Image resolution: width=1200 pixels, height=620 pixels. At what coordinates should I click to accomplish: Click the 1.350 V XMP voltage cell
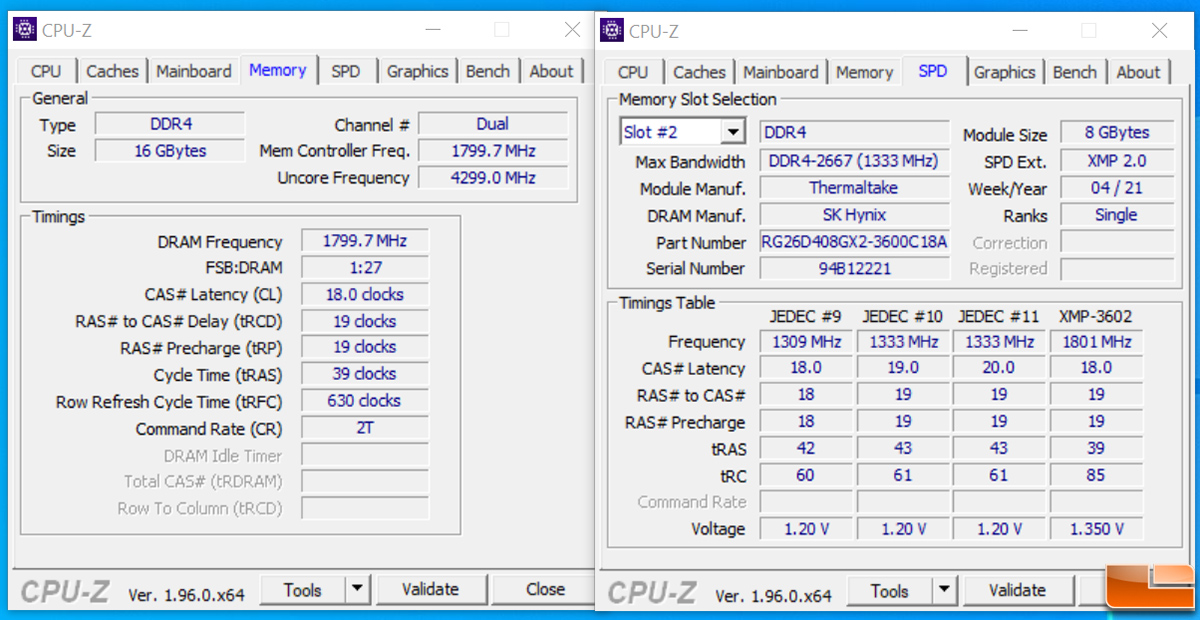coord(1096,529)
